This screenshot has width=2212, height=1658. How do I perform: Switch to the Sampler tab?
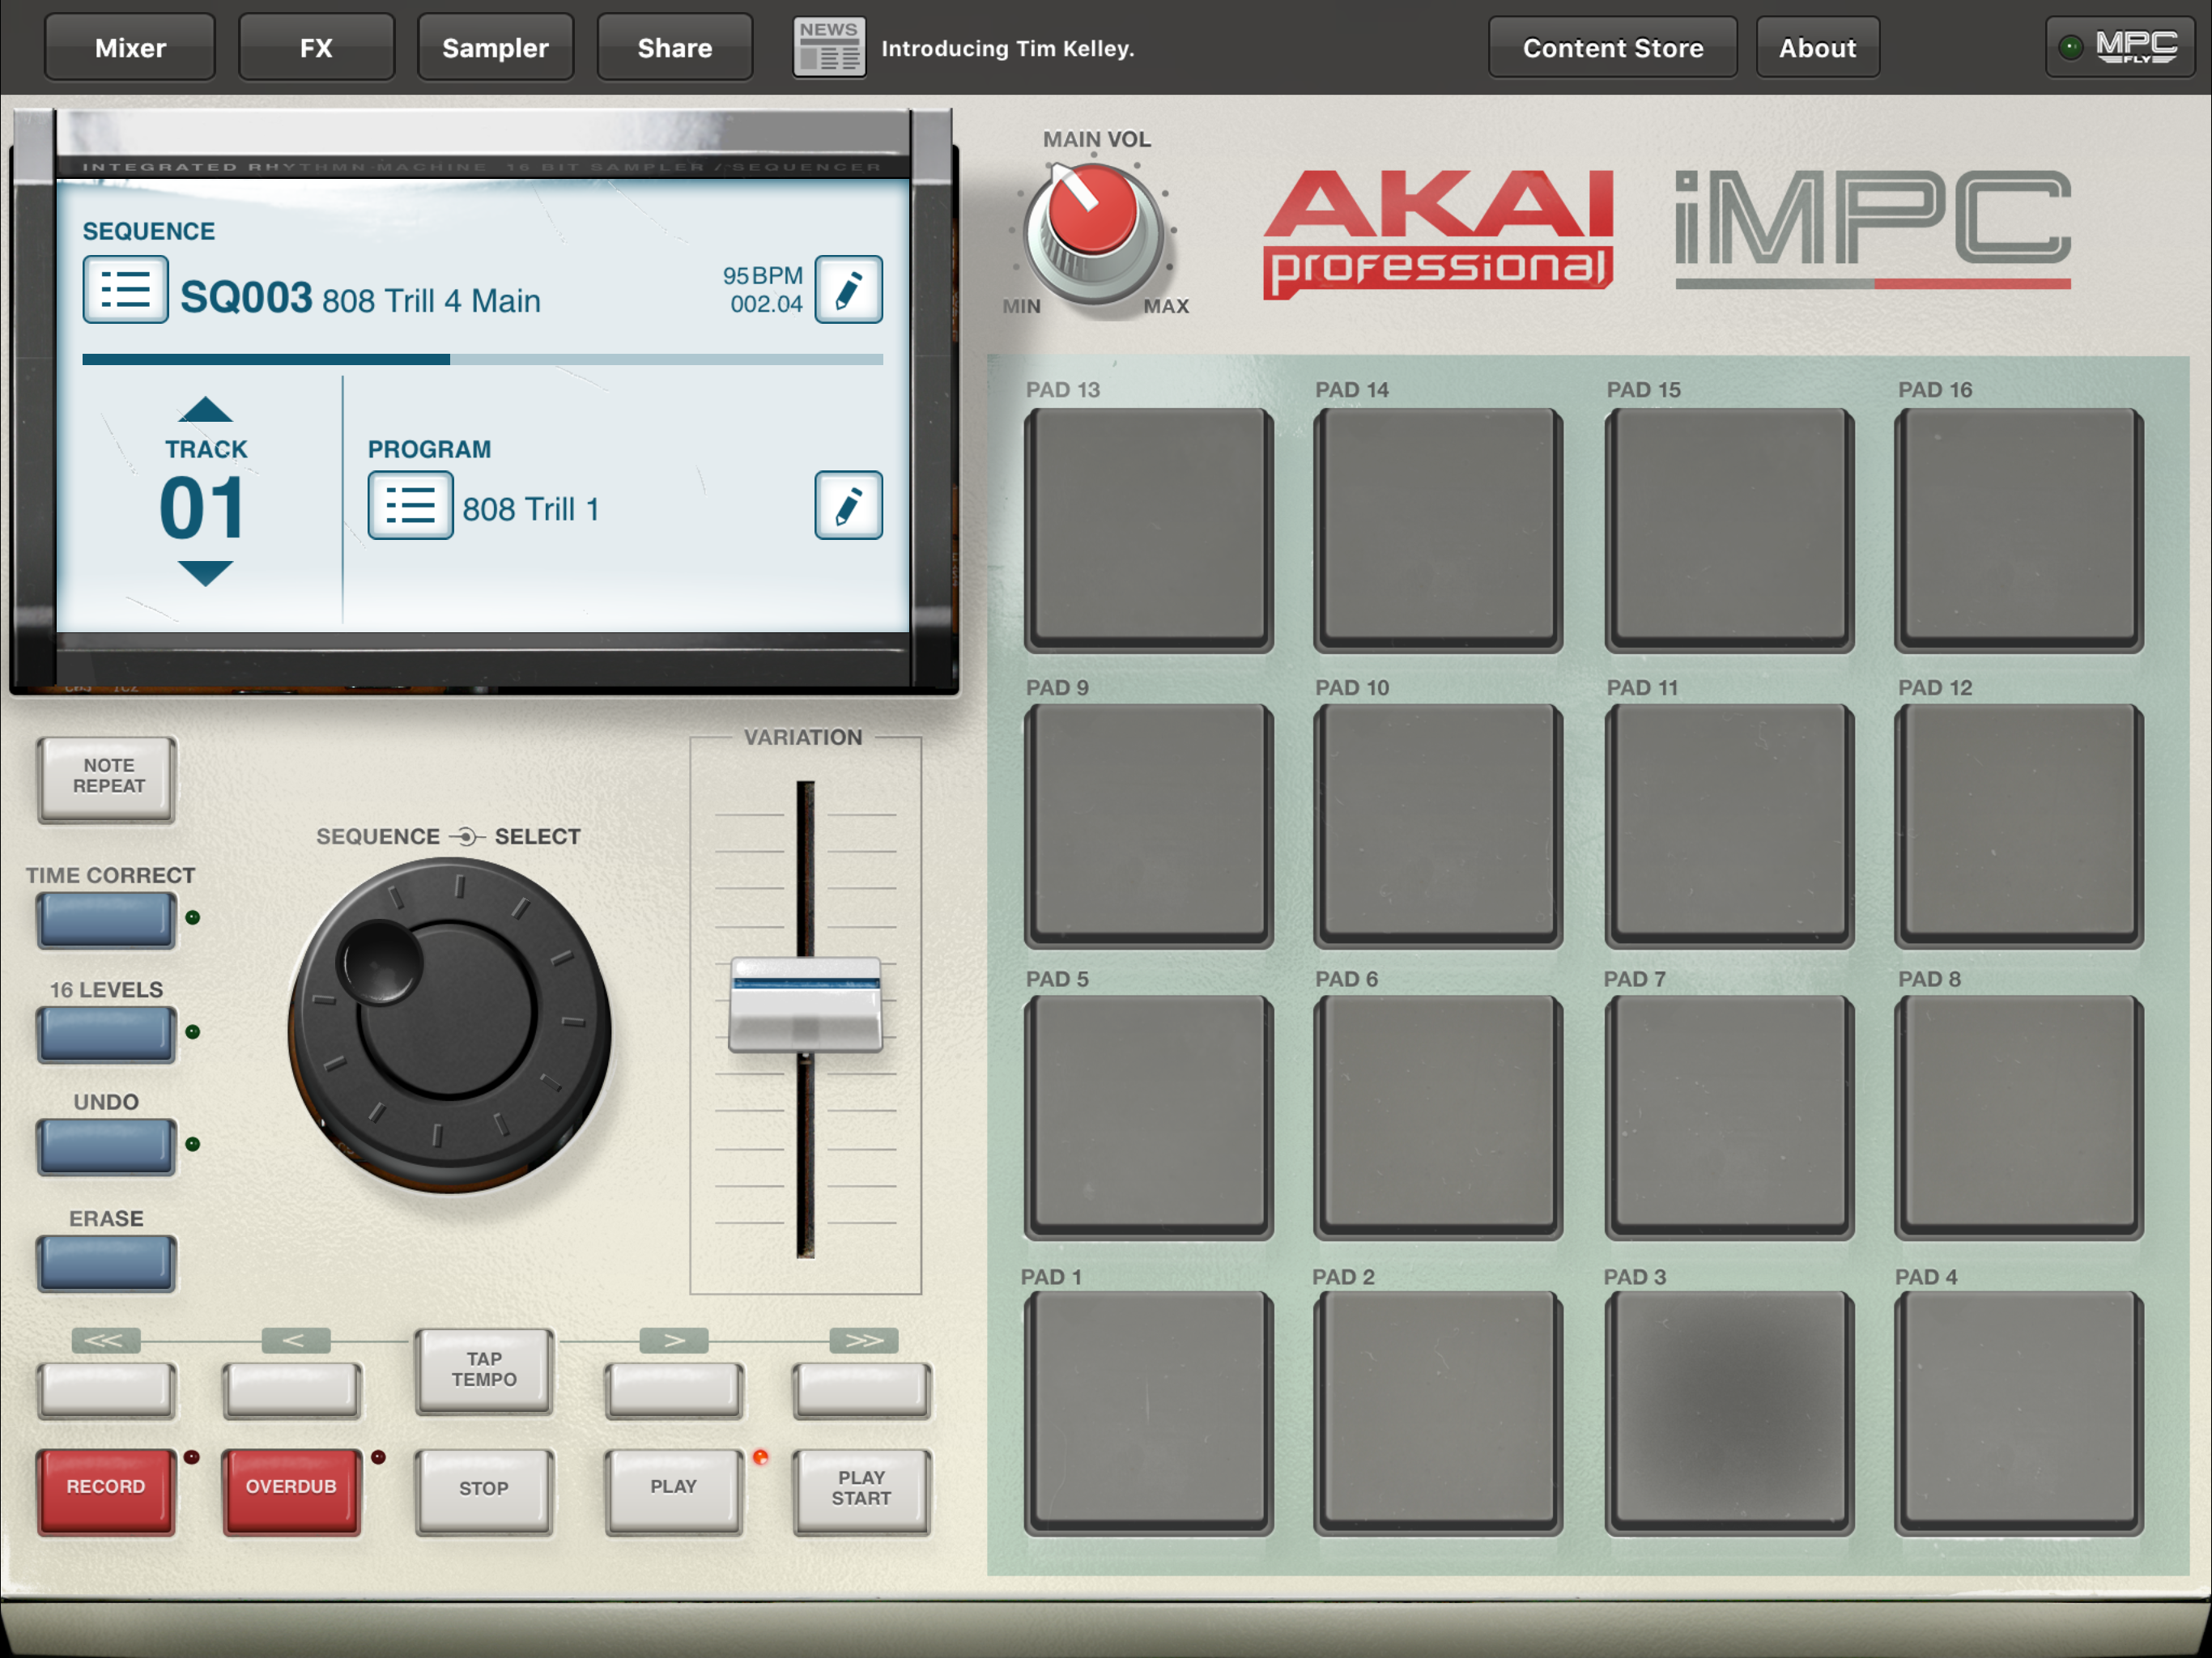click(x=495, y=47)
